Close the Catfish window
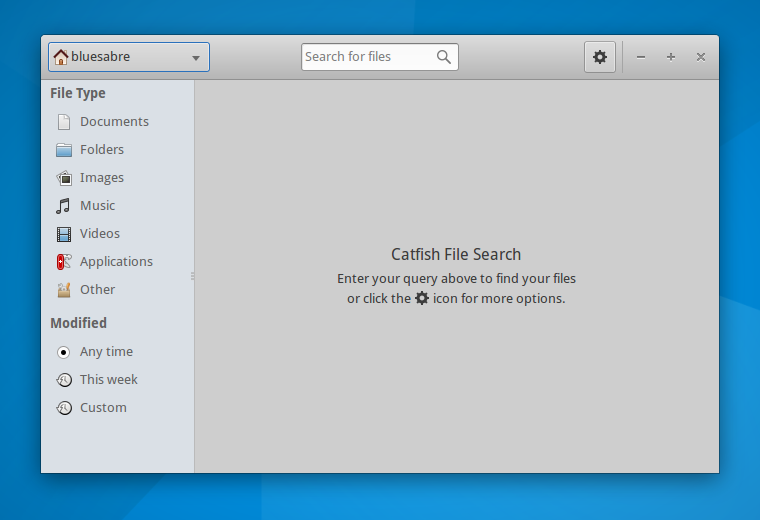 [701, 57]
